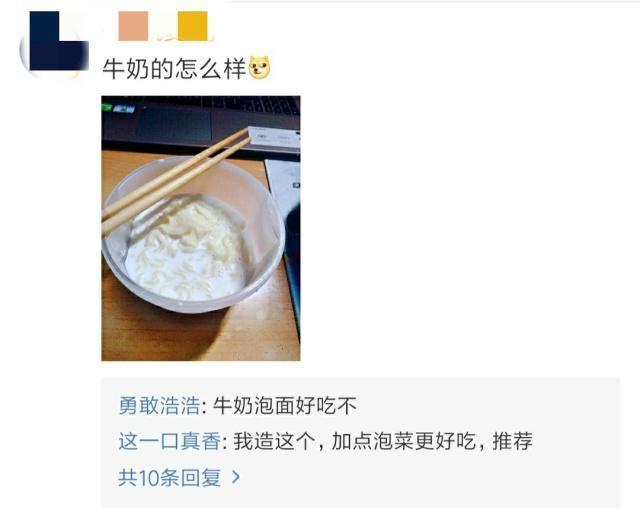Open commenter 勇敢浩浩's profile
The image size is (640, 515).
(x=159, y=405)
